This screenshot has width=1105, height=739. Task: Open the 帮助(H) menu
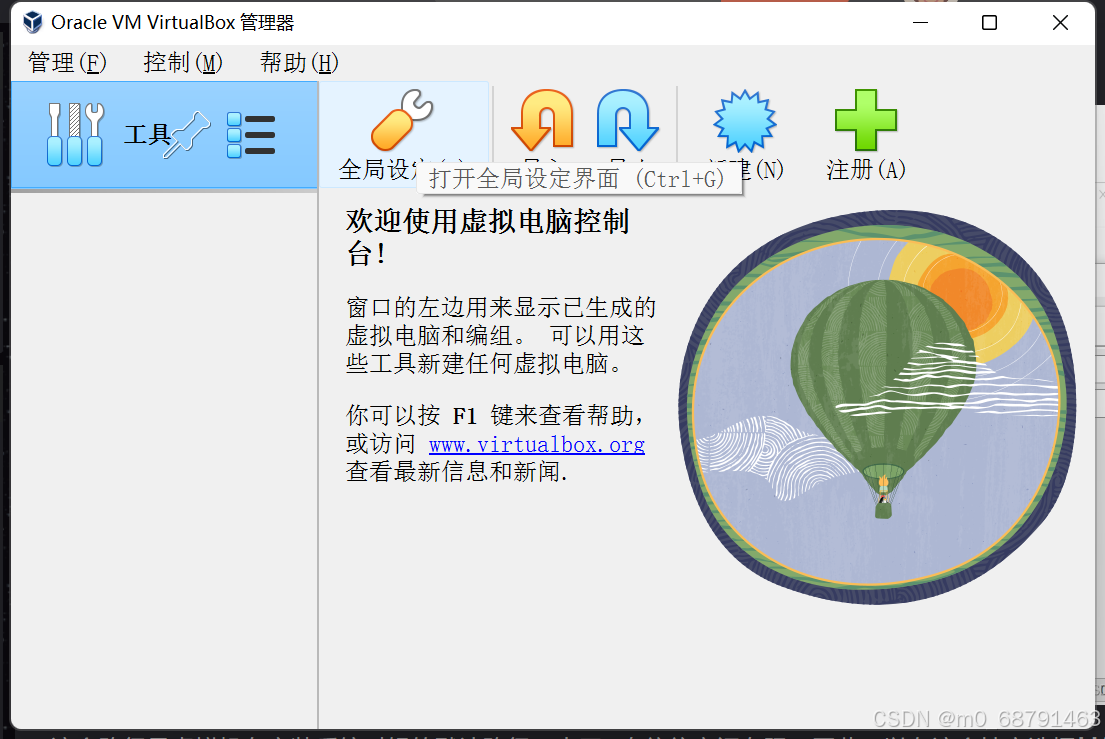[x=300, y=63]
